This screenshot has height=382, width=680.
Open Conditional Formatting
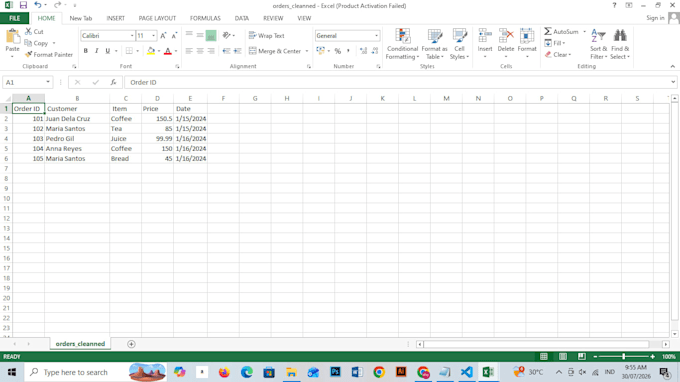[x=402, y=44]
